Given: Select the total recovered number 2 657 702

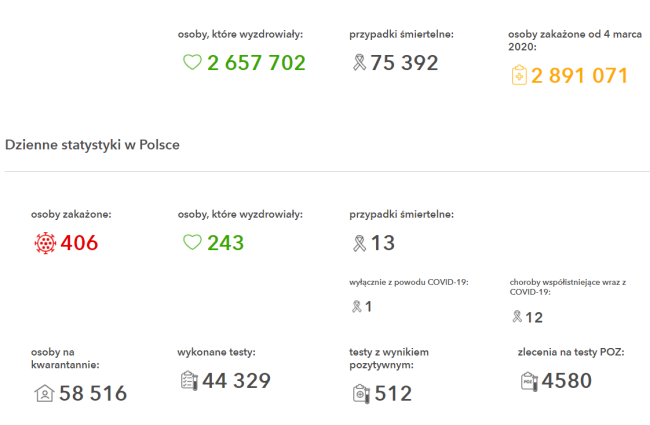Looking at the screenshot, I should tap(256, 63).
